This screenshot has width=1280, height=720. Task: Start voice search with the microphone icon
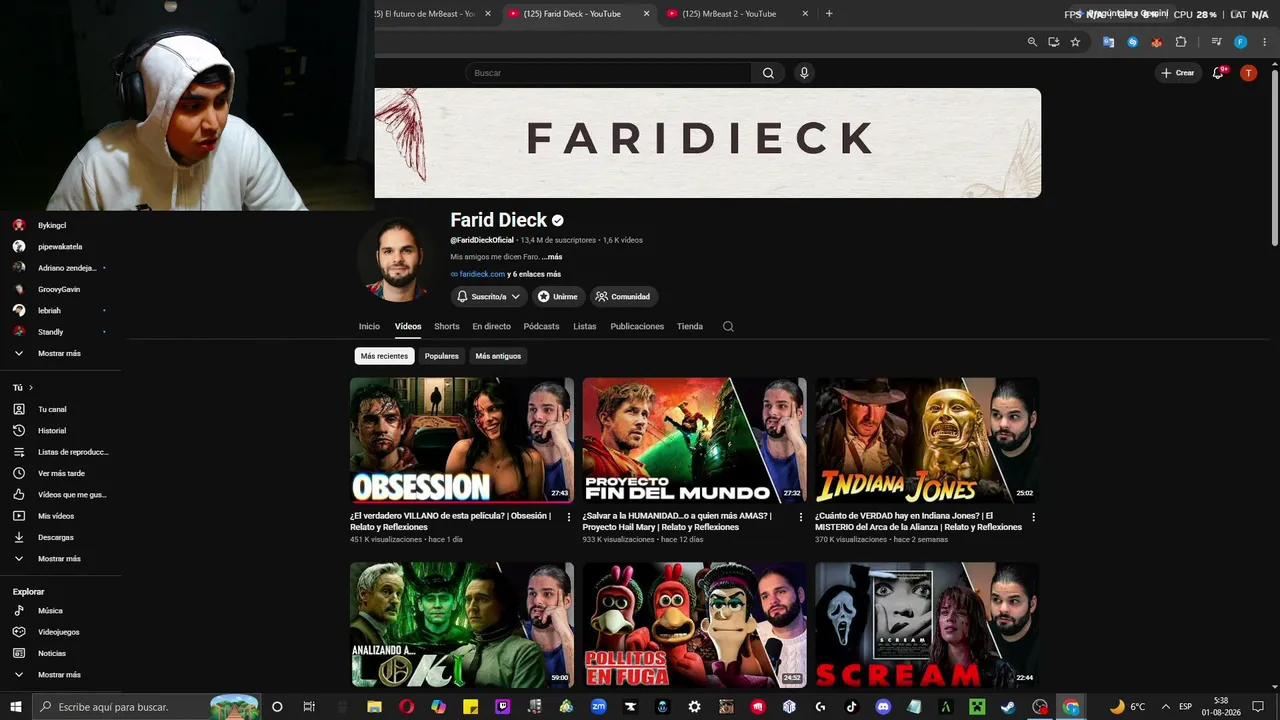[x=804, y=73]
